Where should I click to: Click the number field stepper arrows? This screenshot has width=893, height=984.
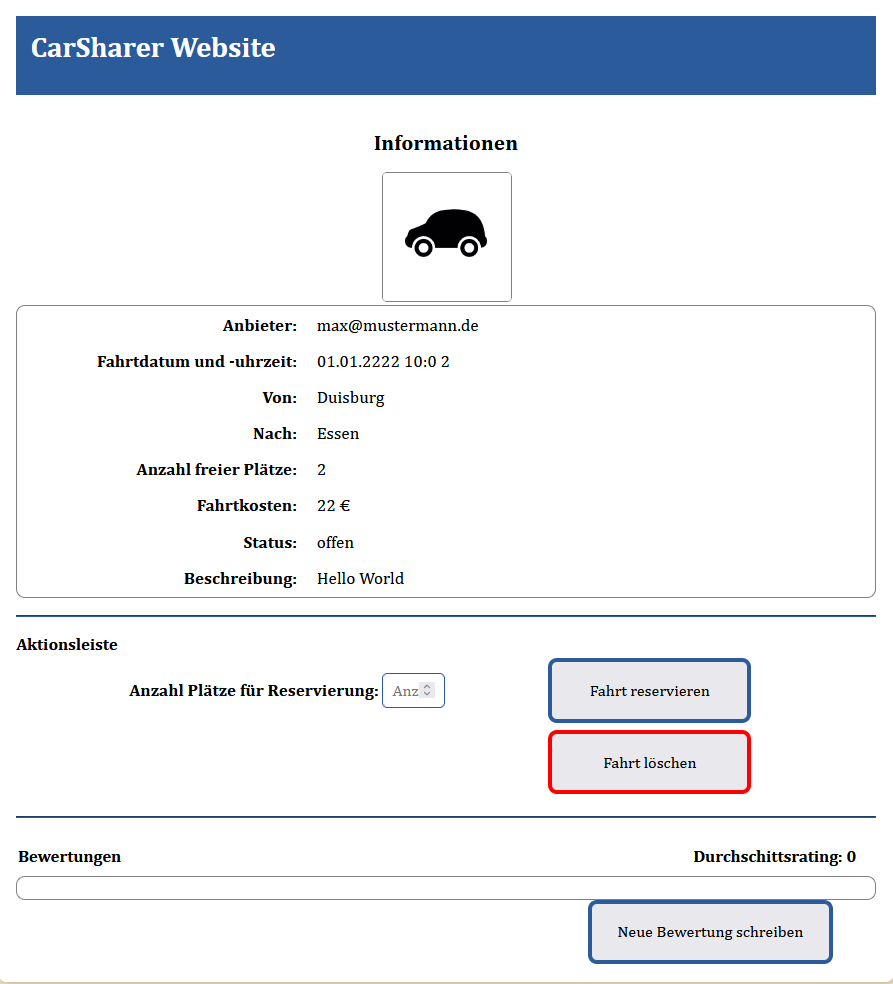click(x=427, y=690)
